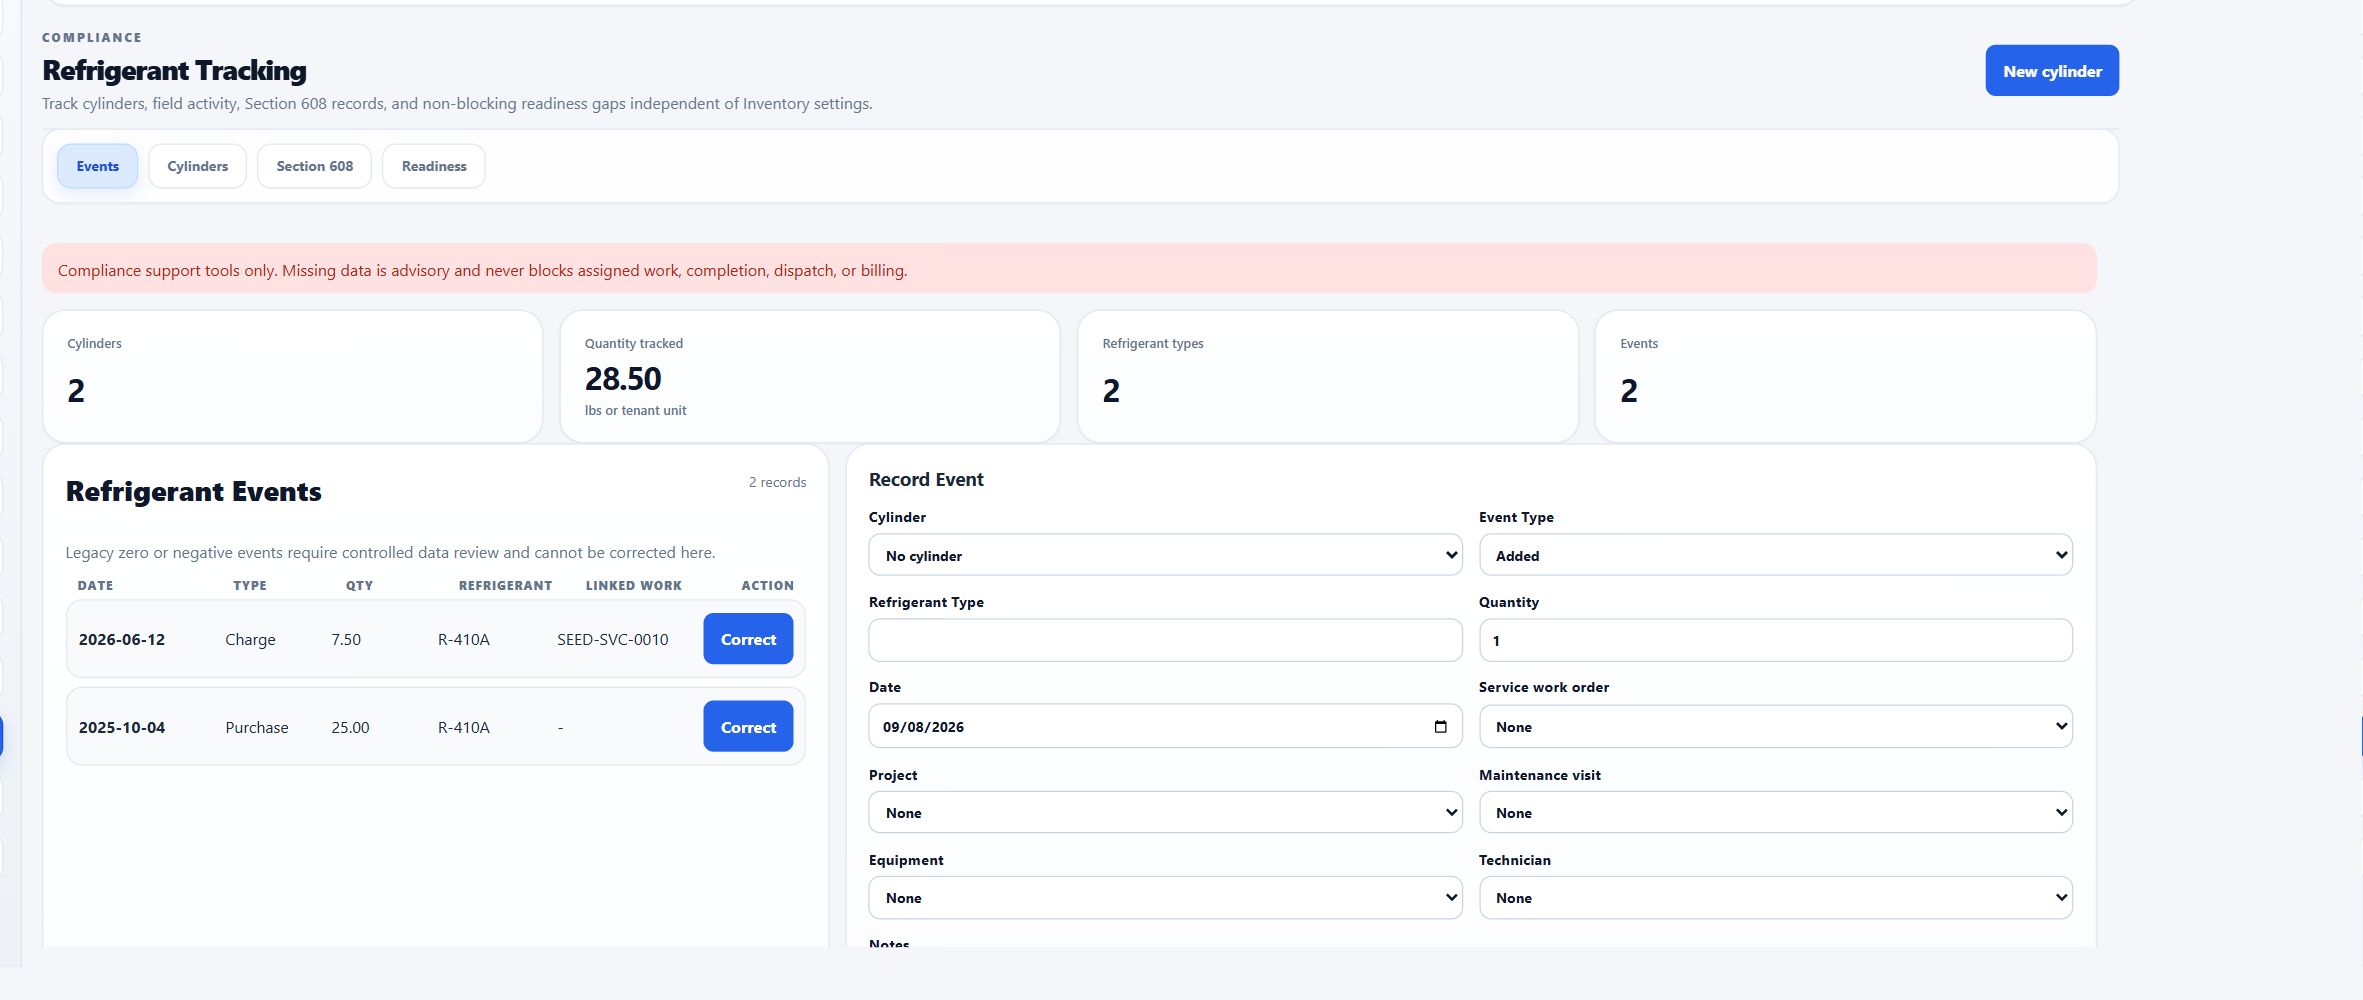Select an Equipment option
The height and width of the screenshot is (1000, 2363).
click(x=1165, y=898)
